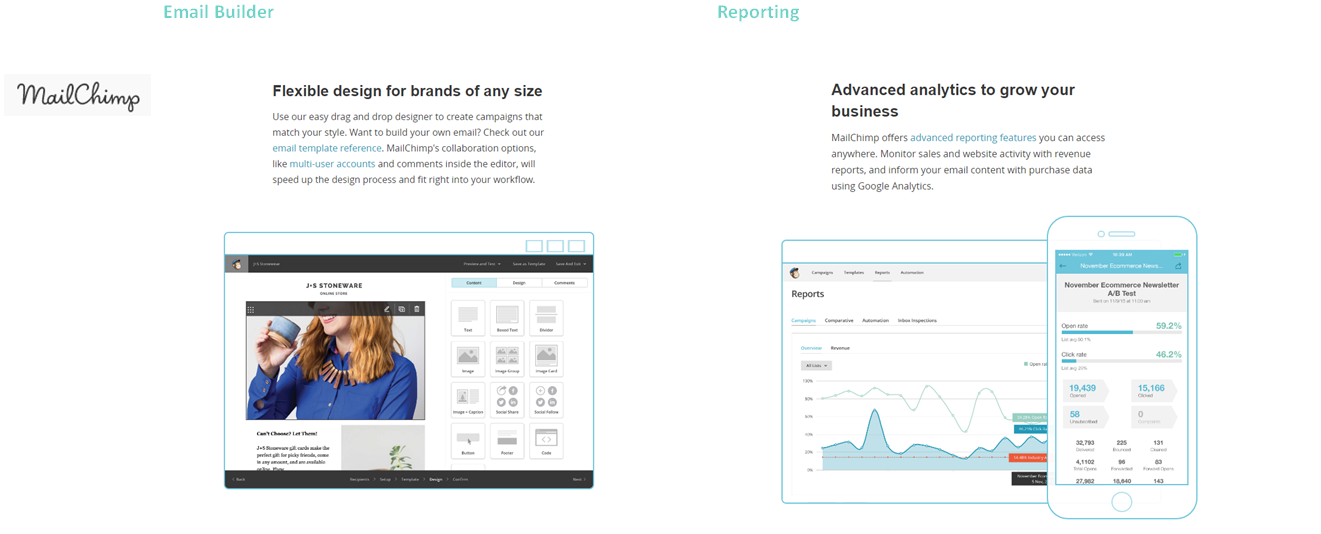This screenshot has height=534, width=1321.
Task: Click the red Industry Avg chart label
Action: [1029, 457]
